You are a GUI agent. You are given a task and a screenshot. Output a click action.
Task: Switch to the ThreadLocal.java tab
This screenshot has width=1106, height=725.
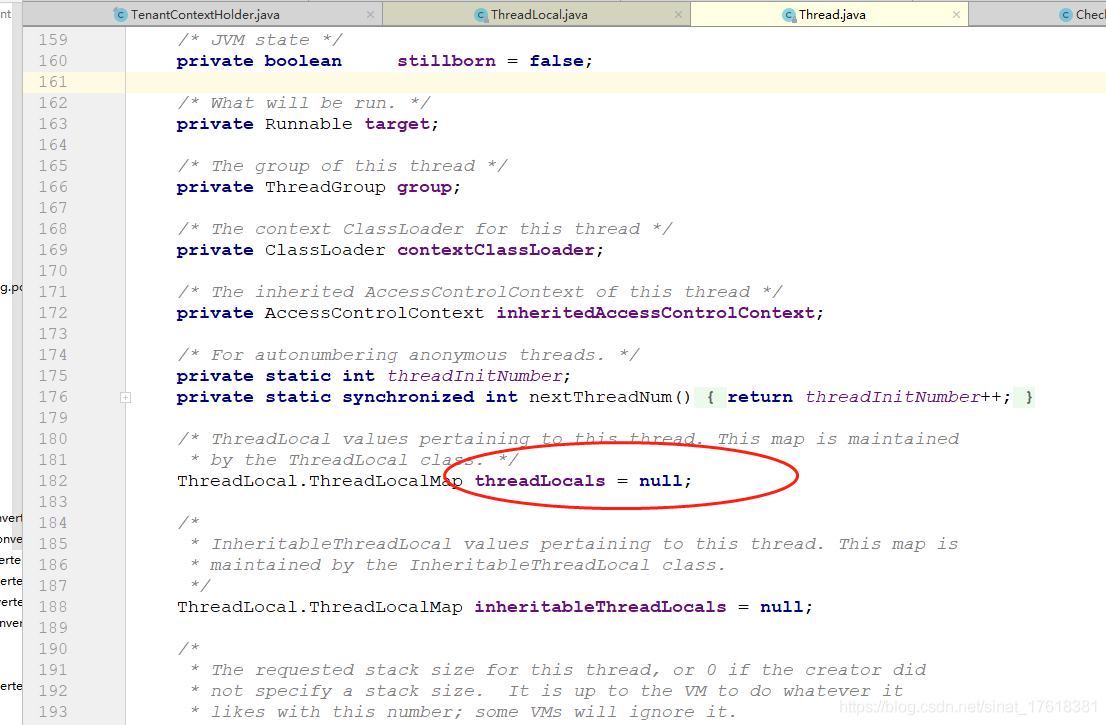point(539,14)
